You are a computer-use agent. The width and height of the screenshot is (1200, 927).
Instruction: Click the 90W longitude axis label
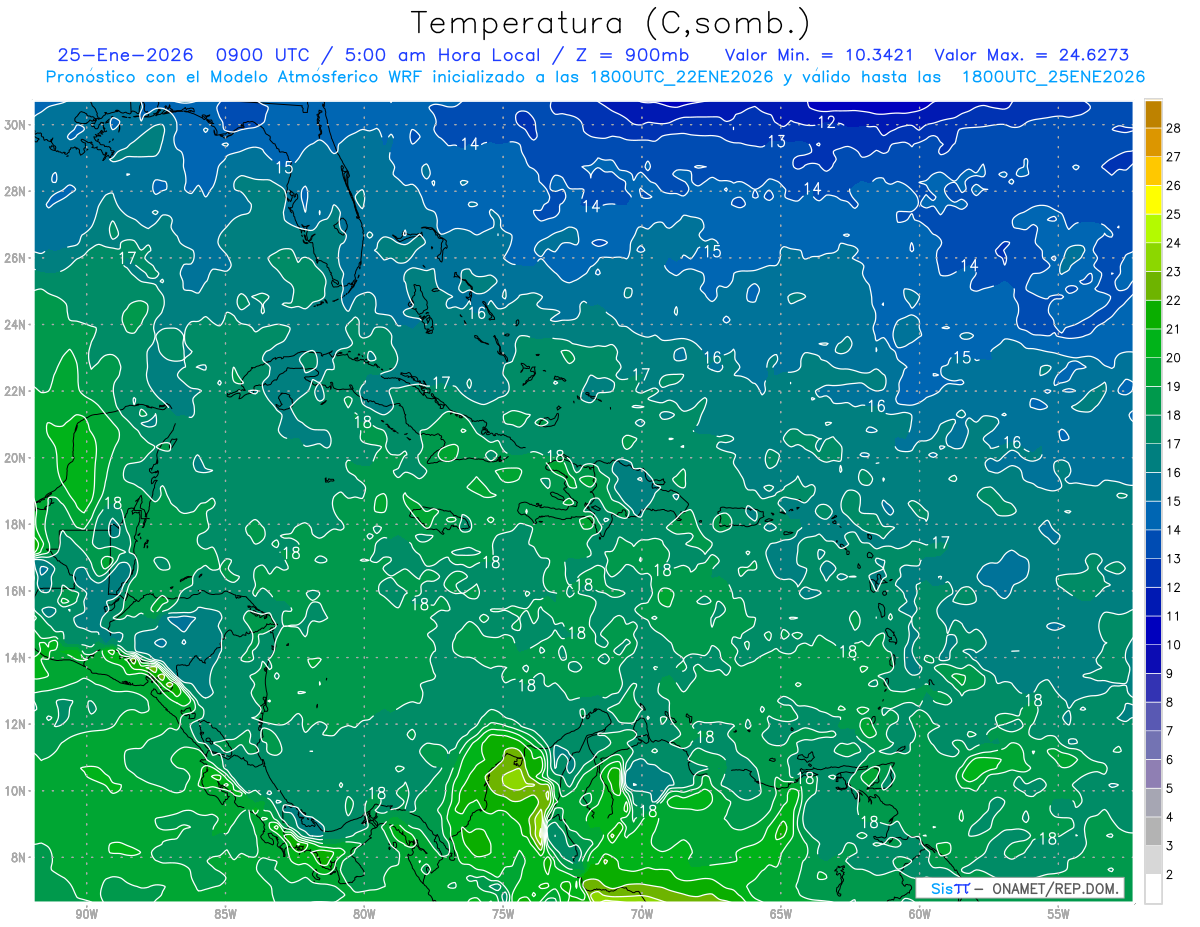coord(87,914)
